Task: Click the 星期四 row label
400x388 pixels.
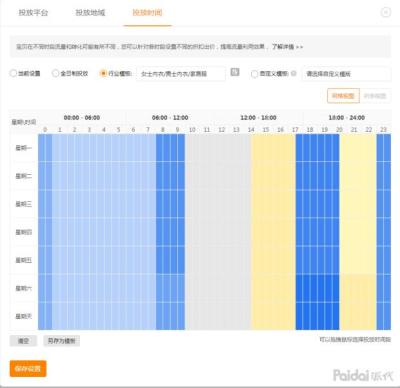Action: (24, 232)
